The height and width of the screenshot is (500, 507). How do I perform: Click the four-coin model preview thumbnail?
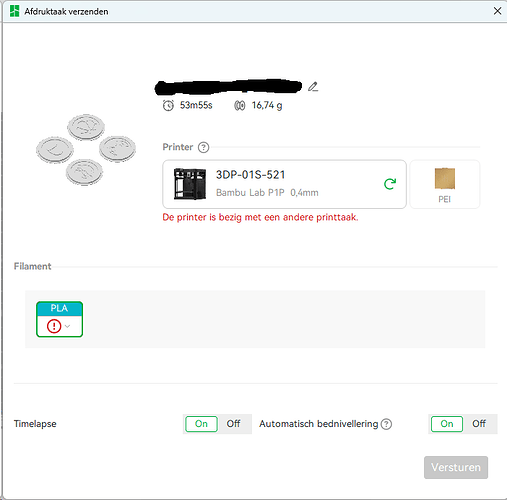(x=86, y=150)
